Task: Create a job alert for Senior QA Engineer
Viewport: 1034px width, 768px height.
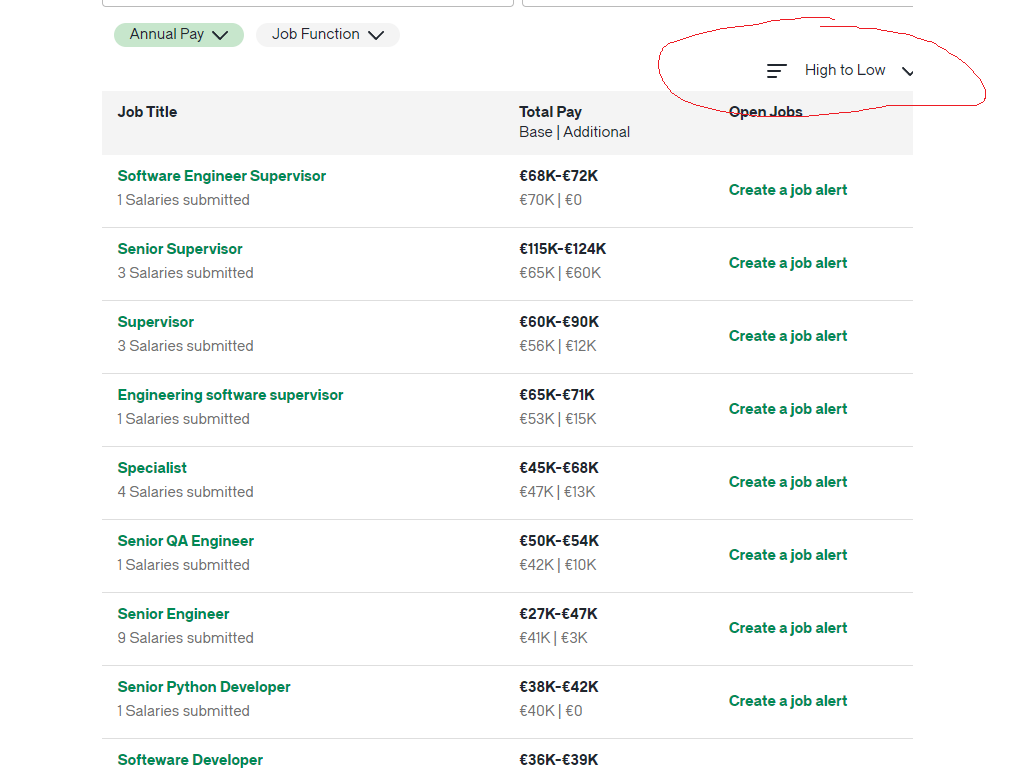Action: [788, 555]
